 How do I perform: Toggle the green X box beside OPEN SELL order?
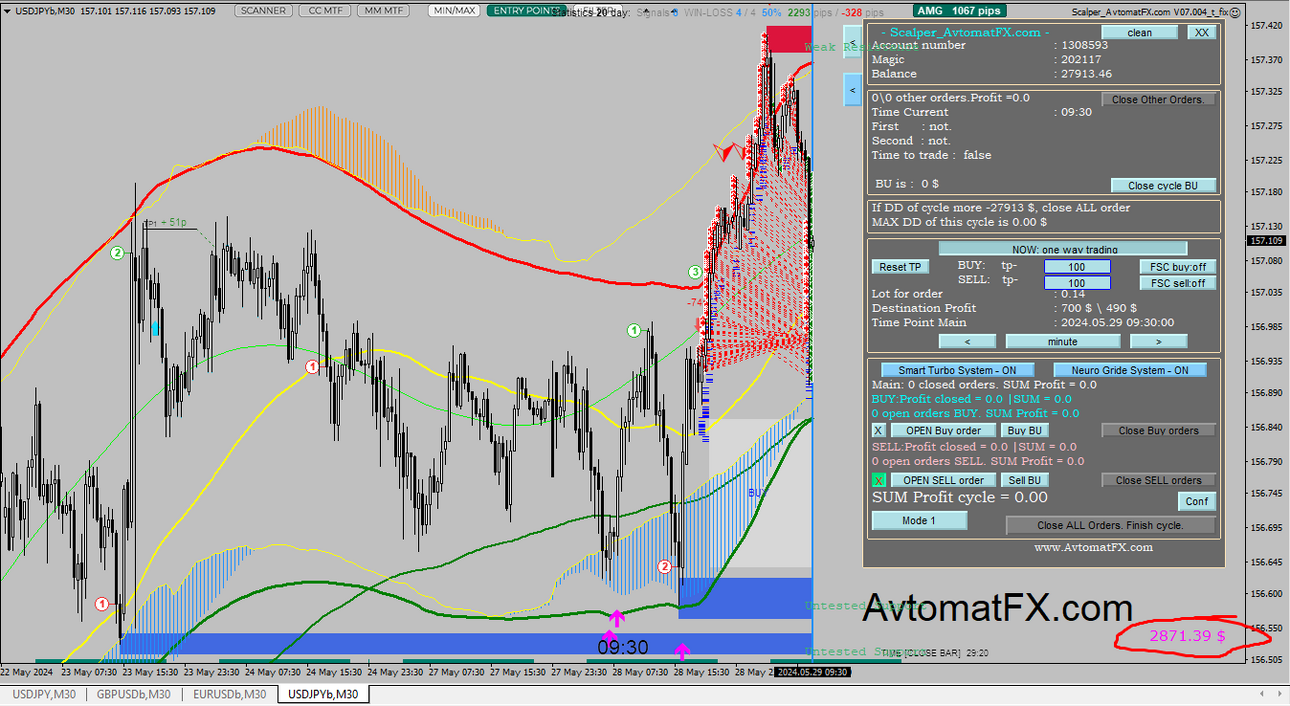point(879,480)
